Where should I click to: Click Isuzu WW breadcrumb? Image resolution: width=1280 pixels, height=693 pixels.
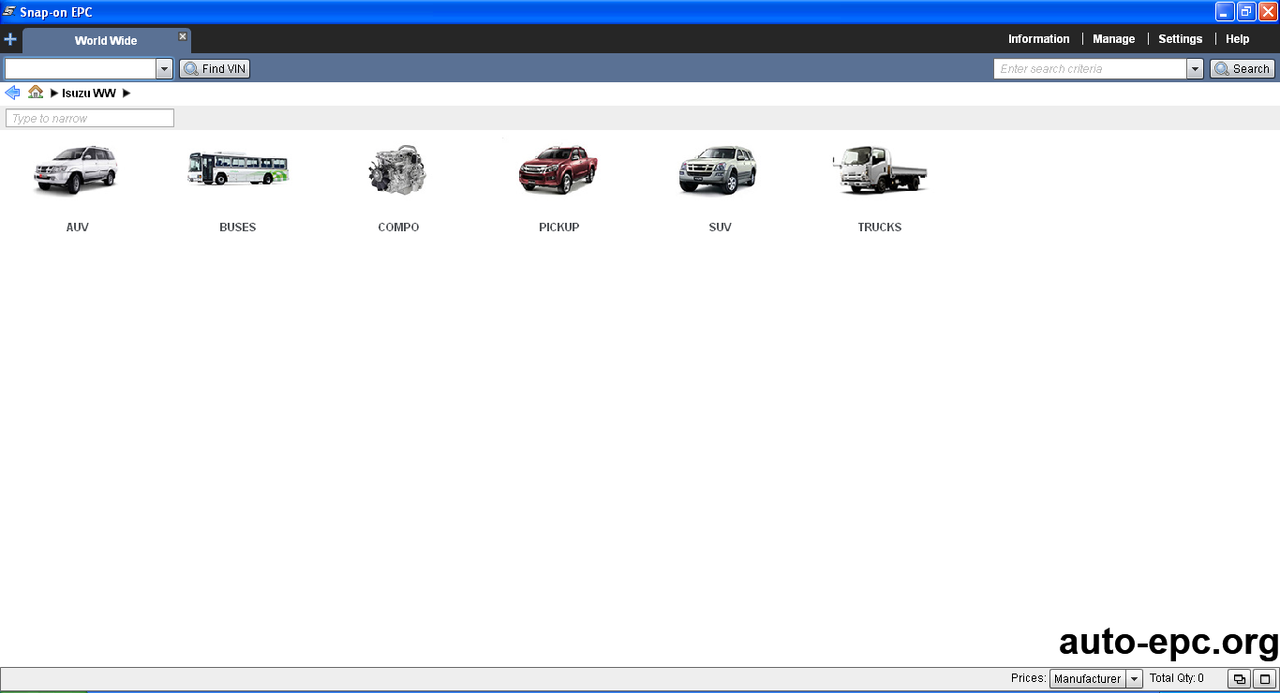[x=89, y=93]
